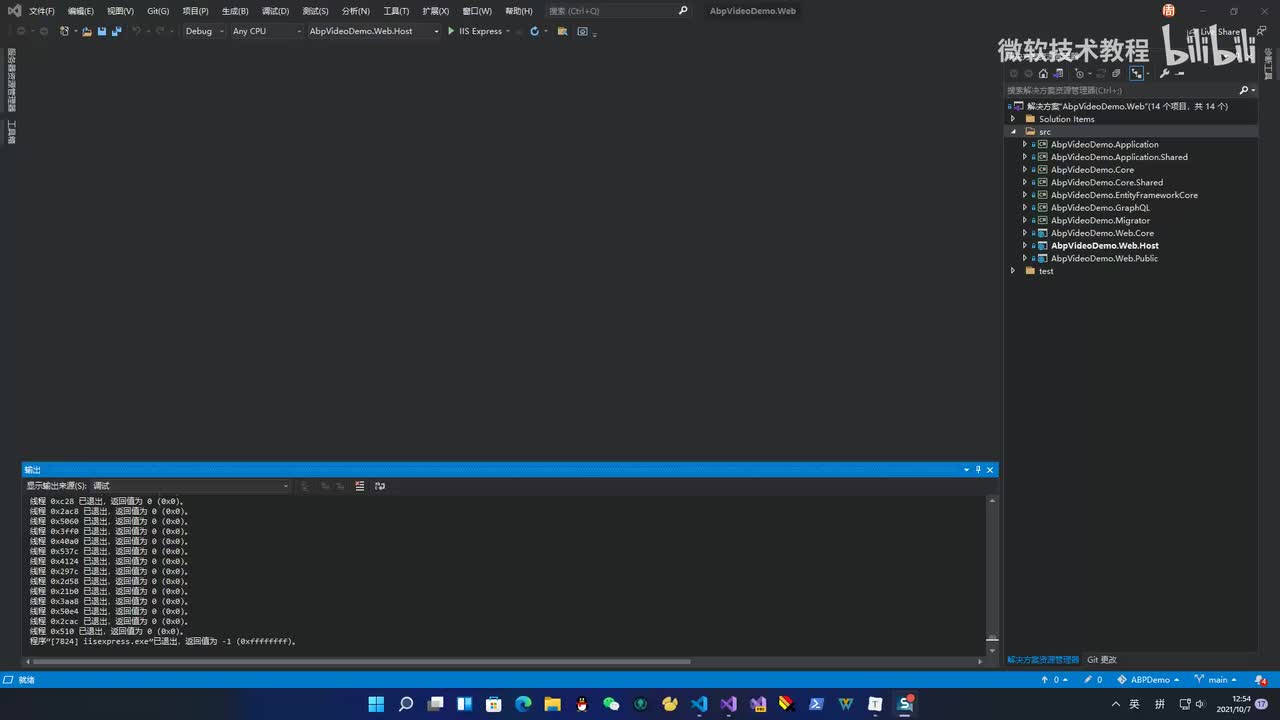Open WeChat from the taskbar
The width and height of the screenshot is (1280, 720).
tap(611, 704)
